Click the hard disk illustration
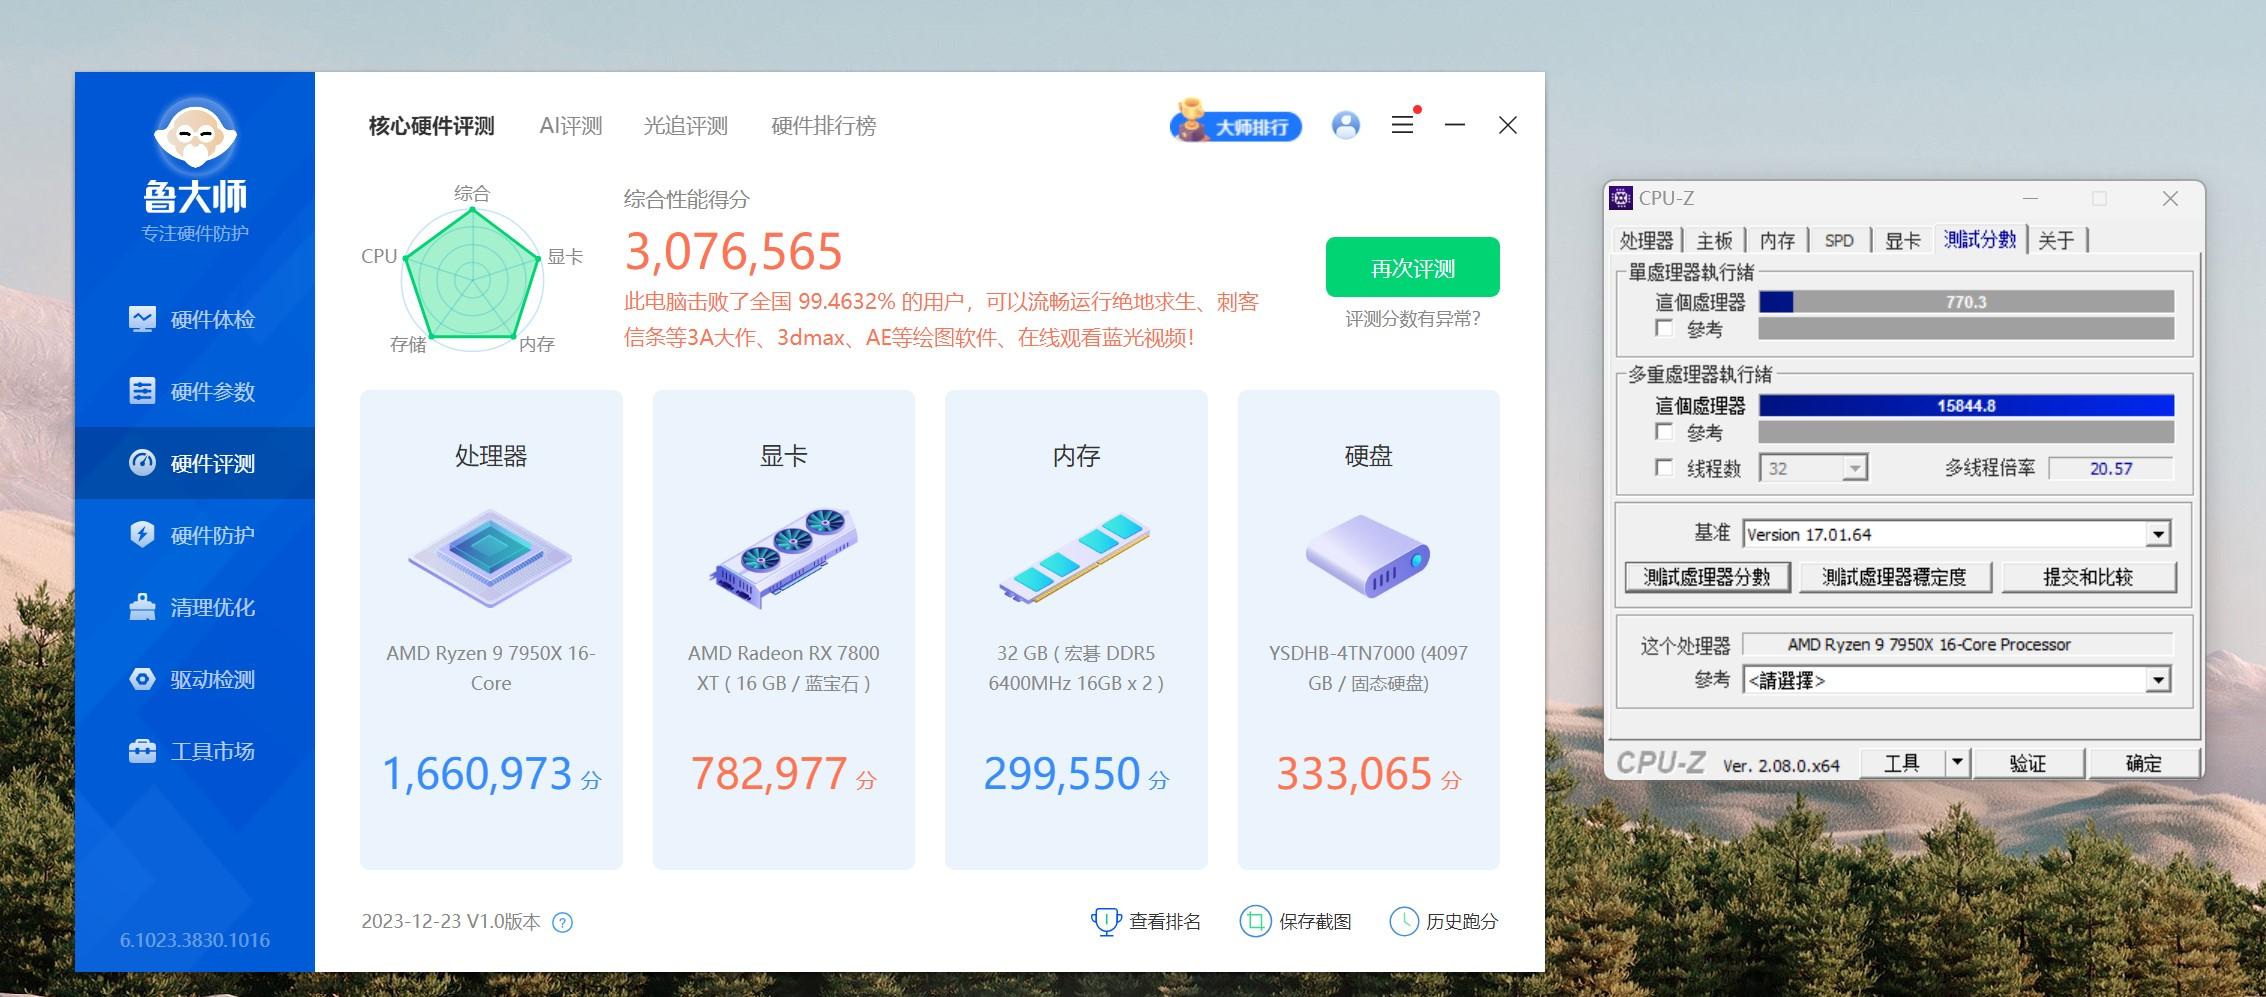Screen dimensions: 2266x997 click(x=1368, y=556)
